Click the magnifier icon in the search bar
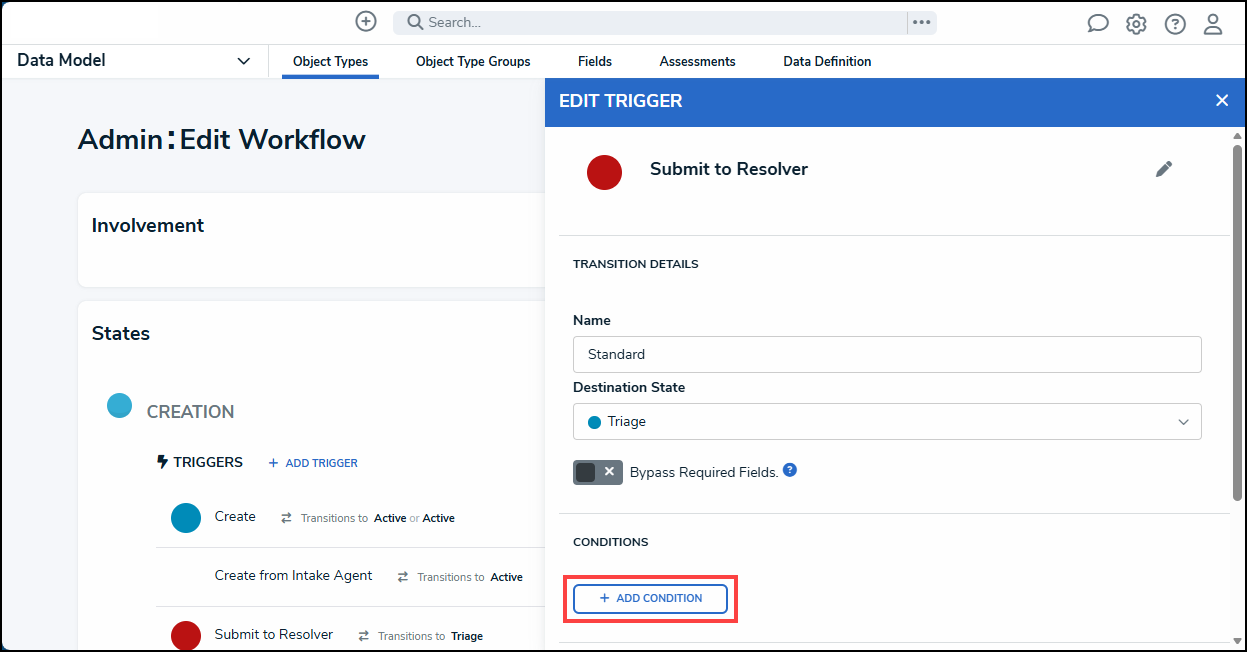This screenshot has height=652, width=1247. [415, 22]
